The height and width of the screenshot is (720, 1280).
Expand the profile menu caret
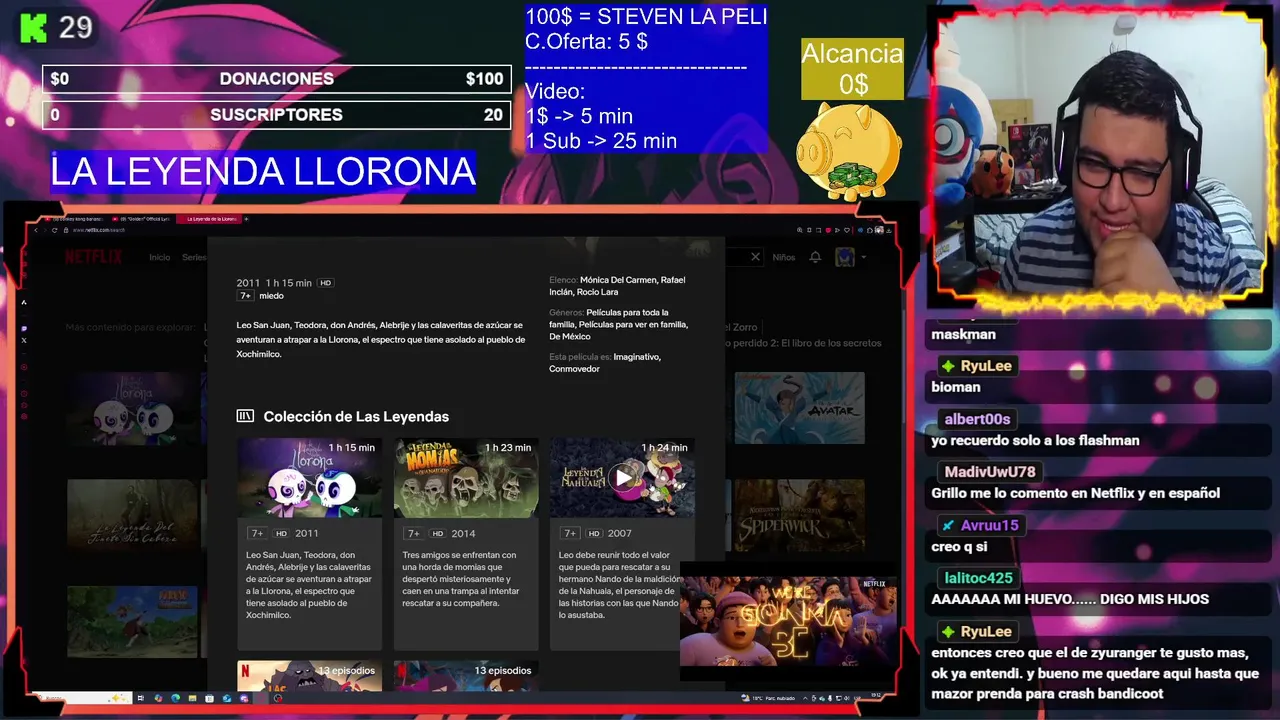864,257
